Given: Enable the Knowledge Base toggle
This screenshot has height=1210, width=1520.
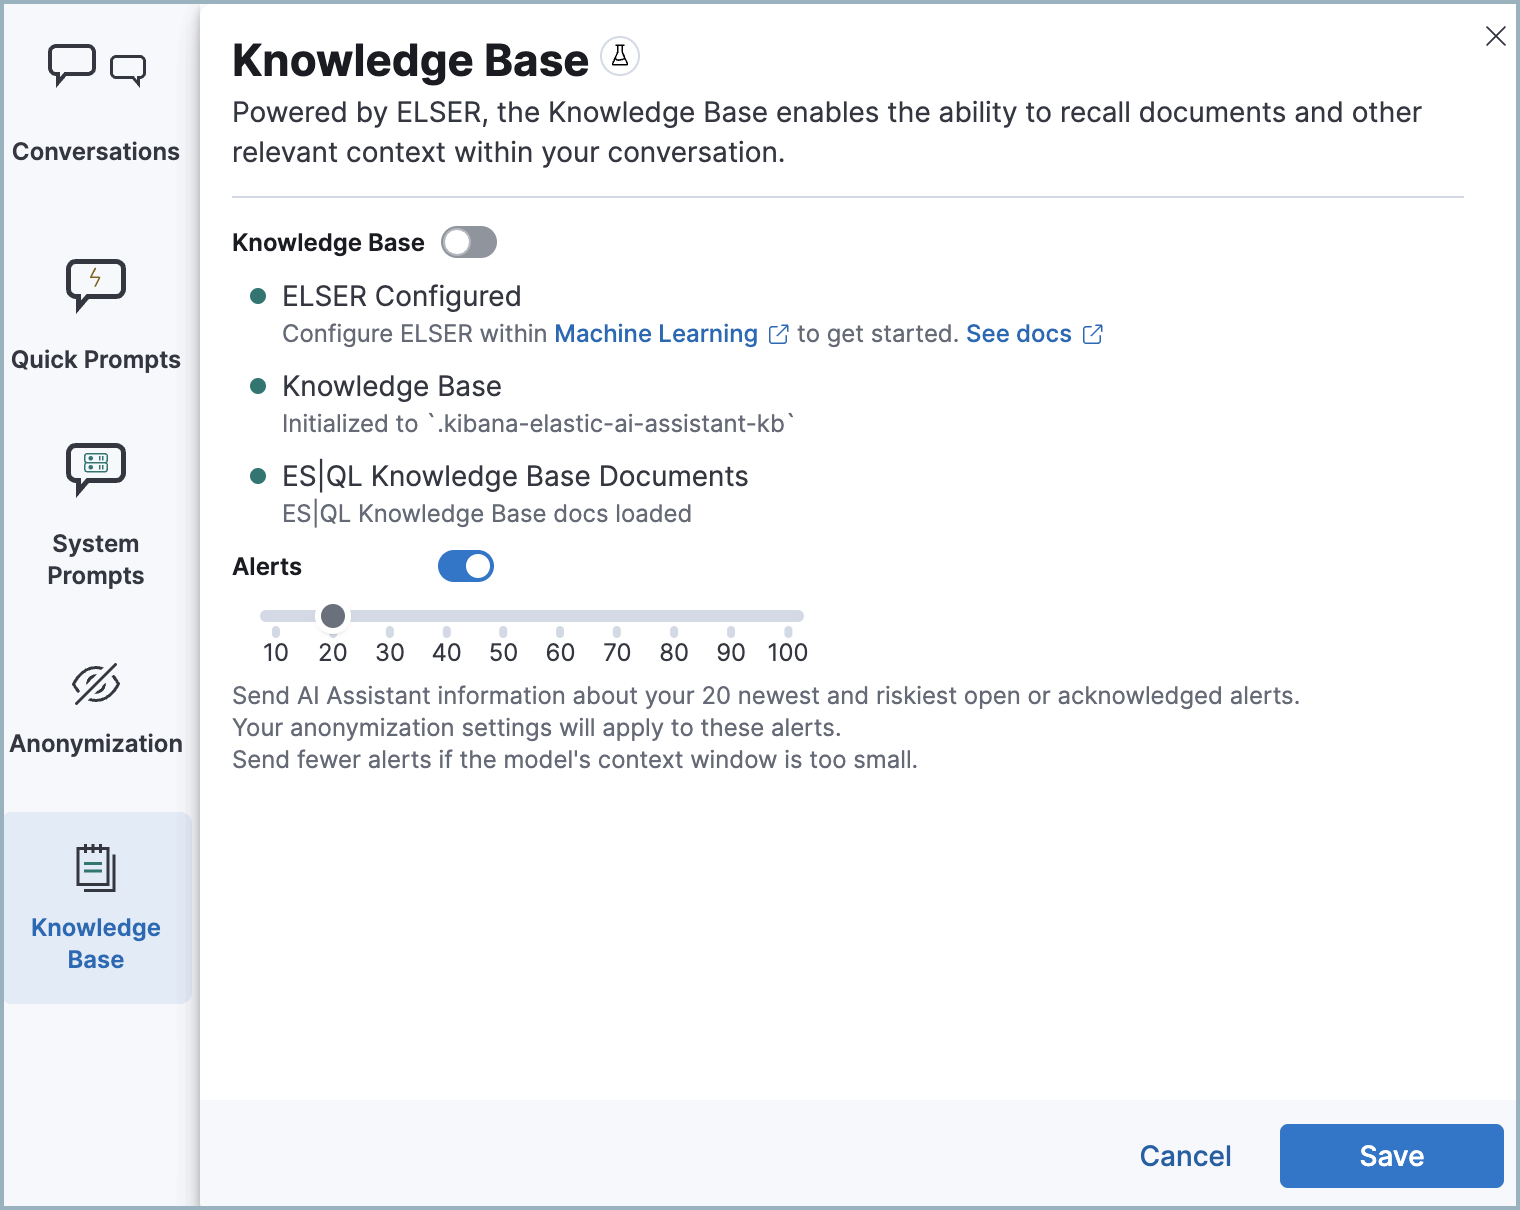Looking at the screenshot, I should [x=468, y=242].
